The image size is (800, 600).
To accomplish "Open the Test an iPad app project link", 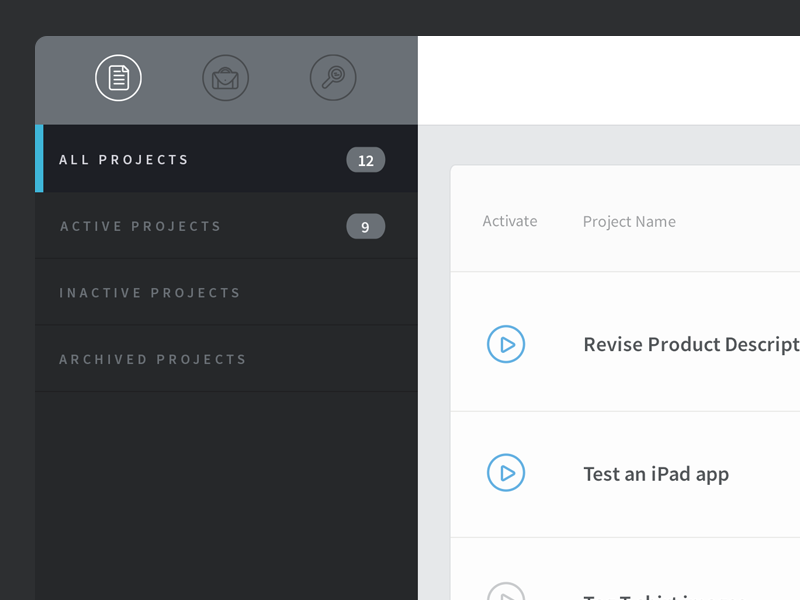I will 656,473.
